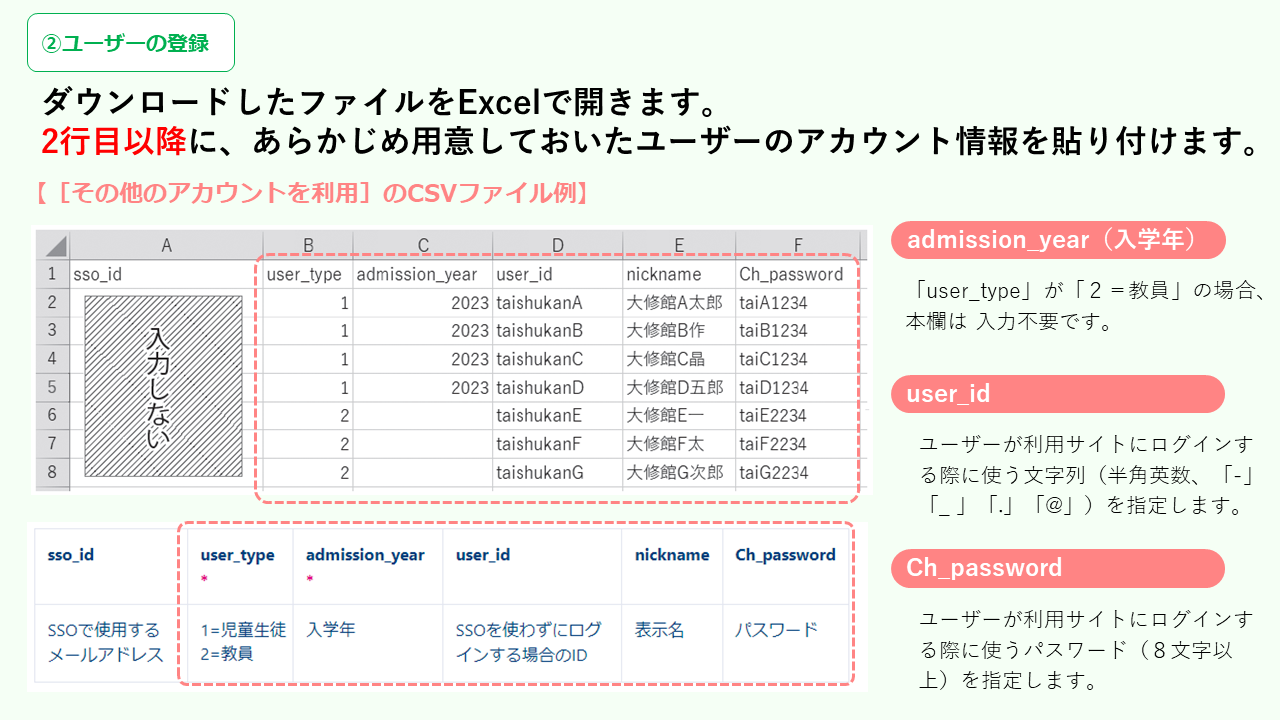Click the CSVファイル例 caption heading
The width and height of the screenshot is (1280, 720).
312,193
